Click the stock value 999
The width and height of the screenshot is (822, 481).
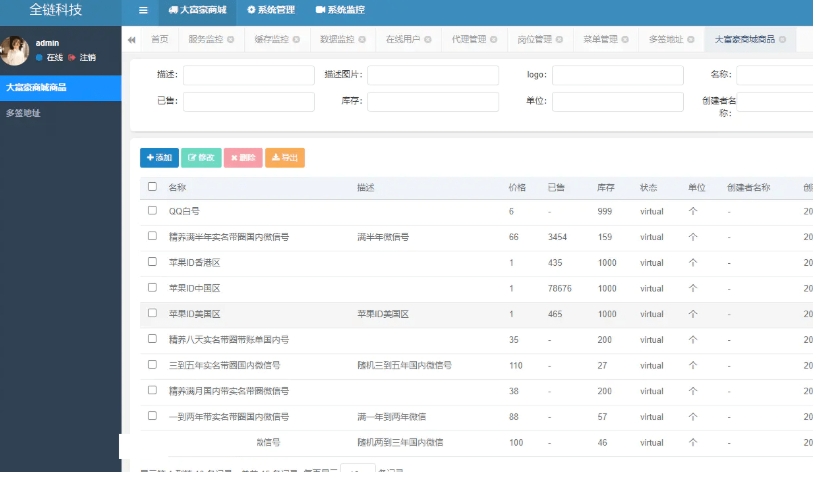click(604, 212)
